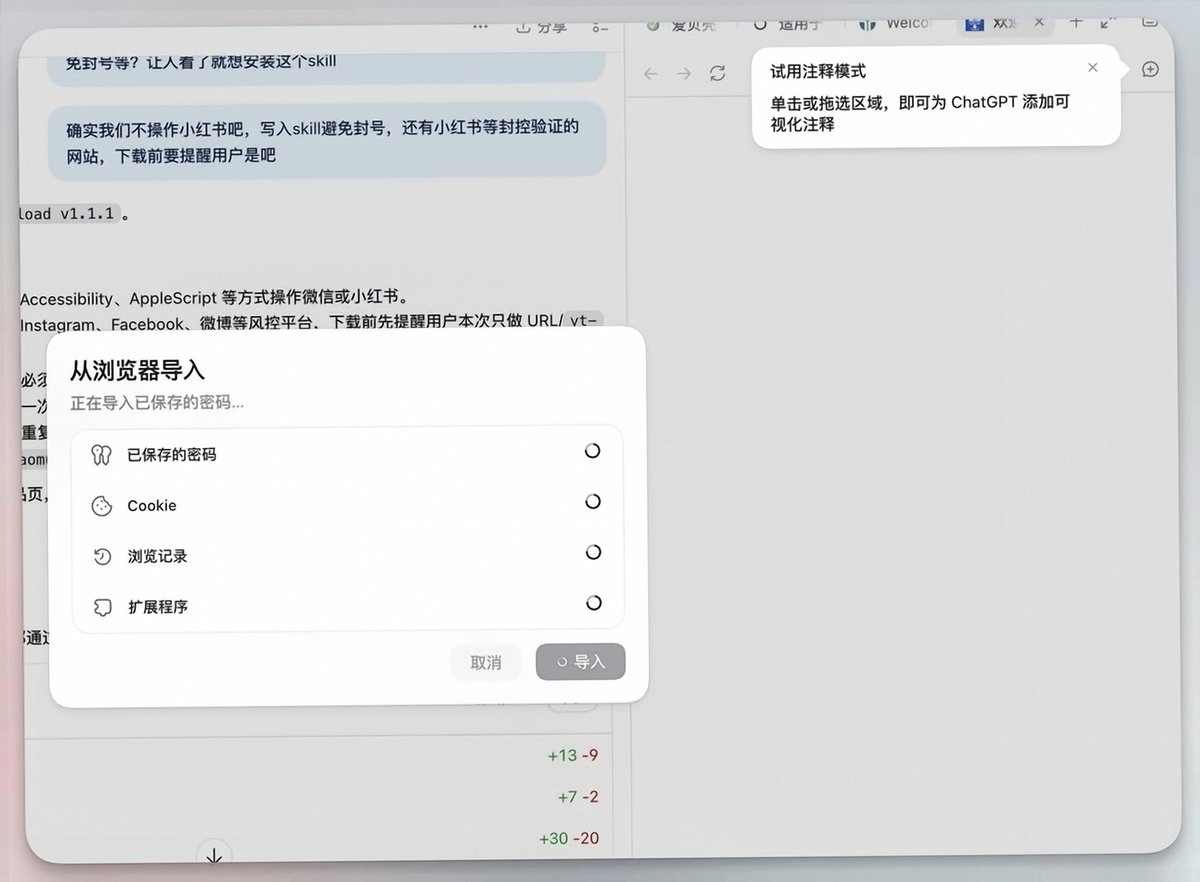Click the 扩展程序 row loading spinner
This screenshot has height=882, width=1200.
tap(593, 603)
